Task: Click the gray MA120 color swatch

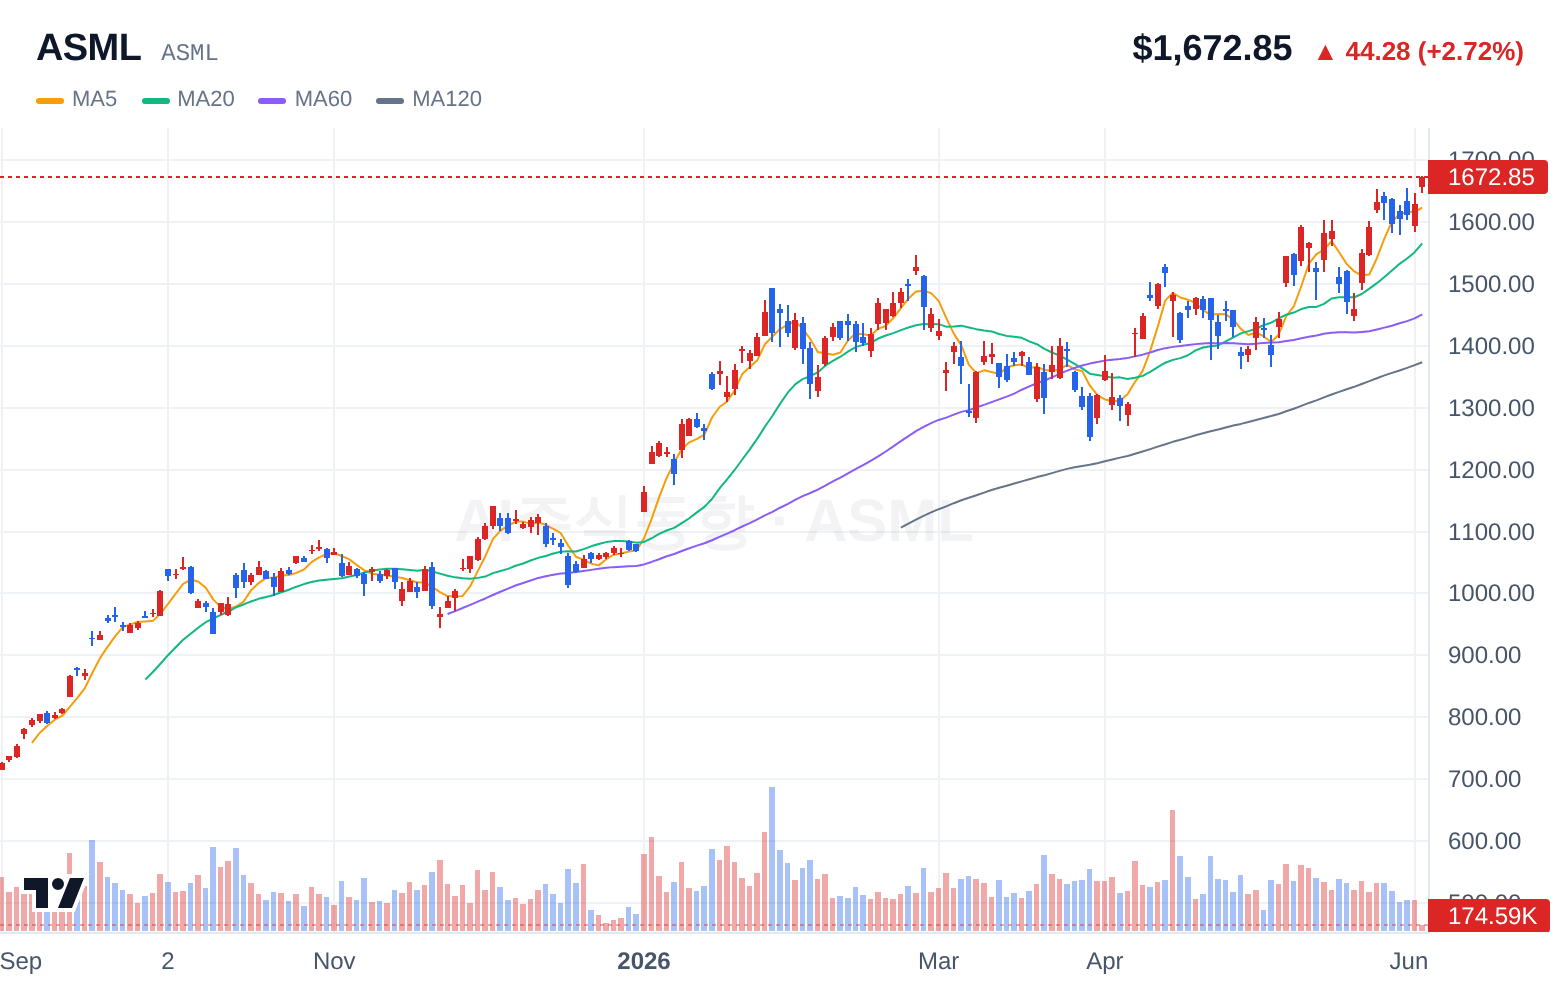Action: point(390,100)
